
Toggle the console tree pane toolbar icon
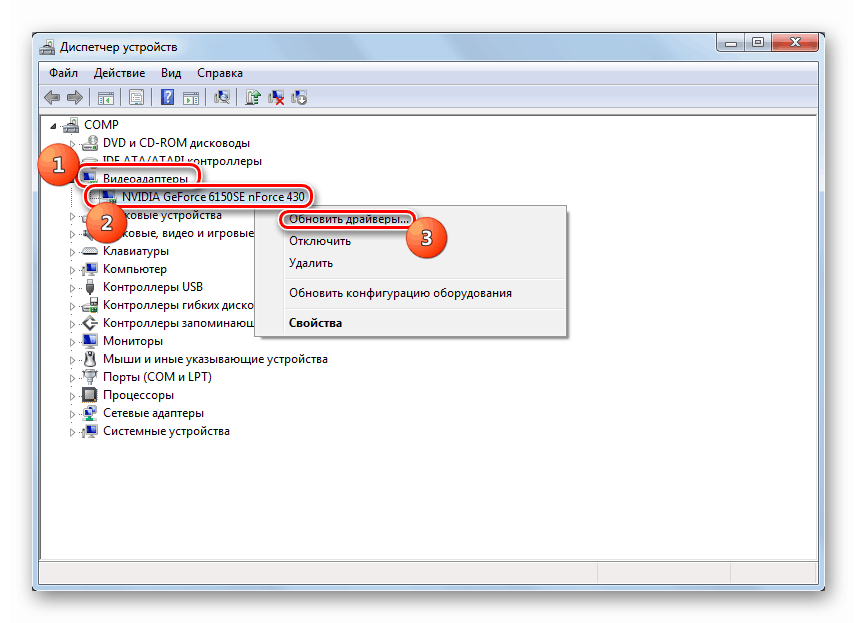coord(105,98)
